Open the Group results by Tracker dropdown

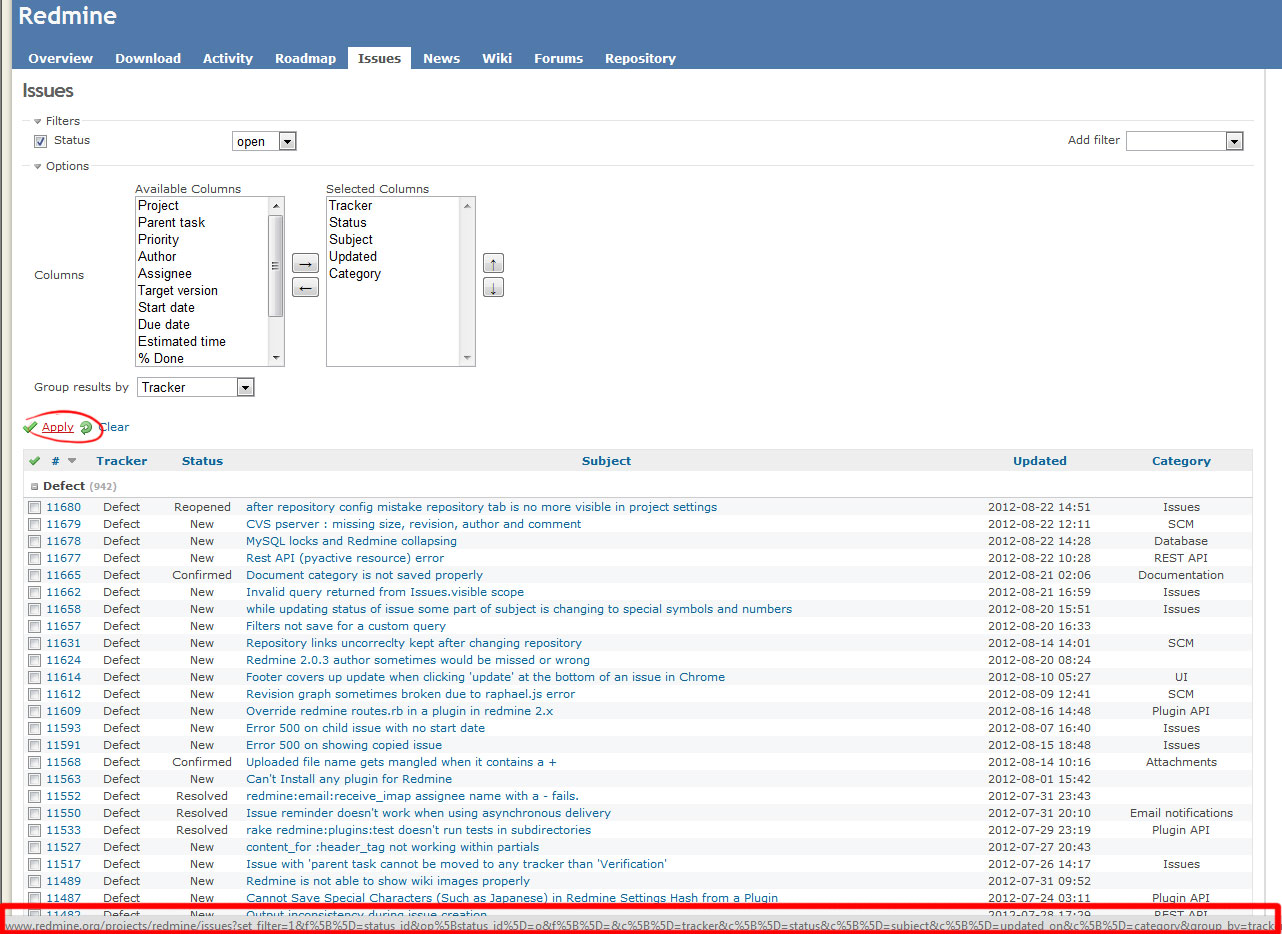pyautogui.click(x=196, y=387)
